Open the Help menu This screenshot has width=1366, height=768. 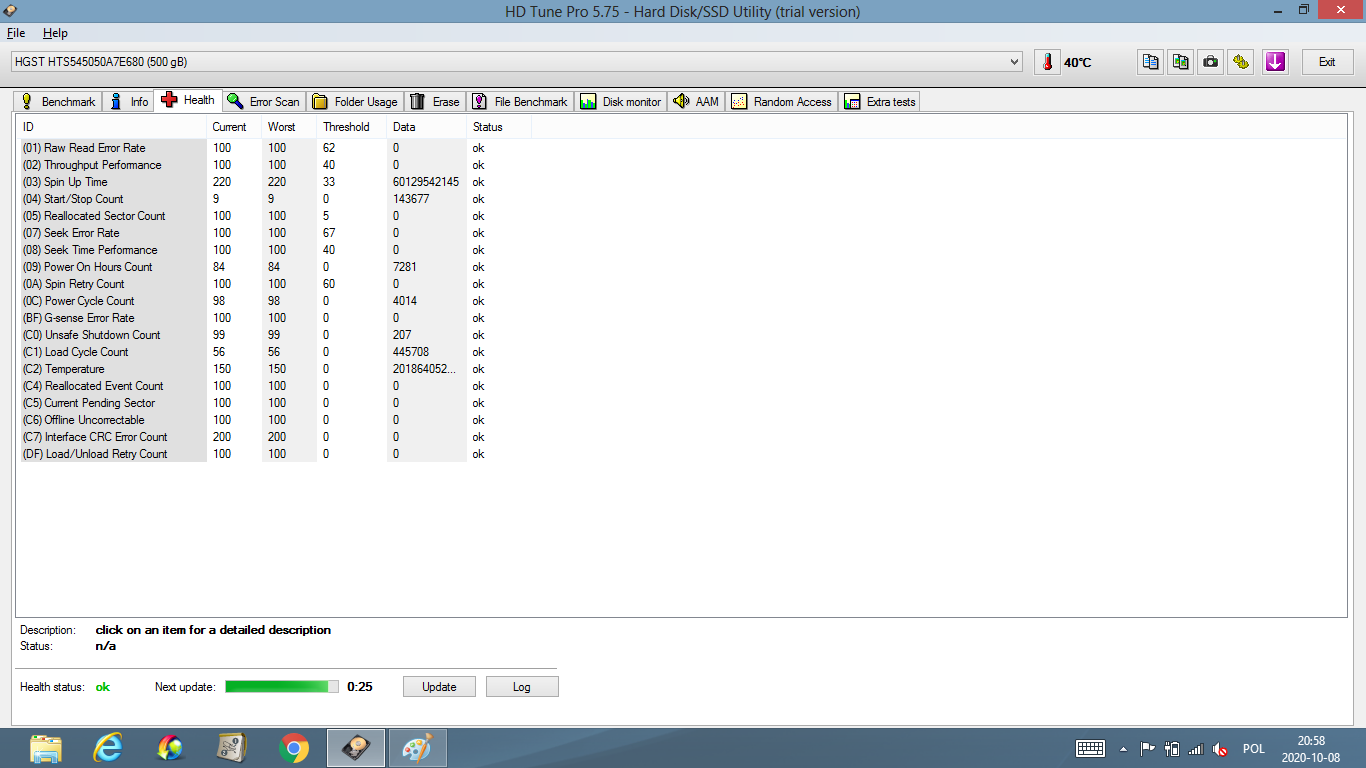coord(55,33)
